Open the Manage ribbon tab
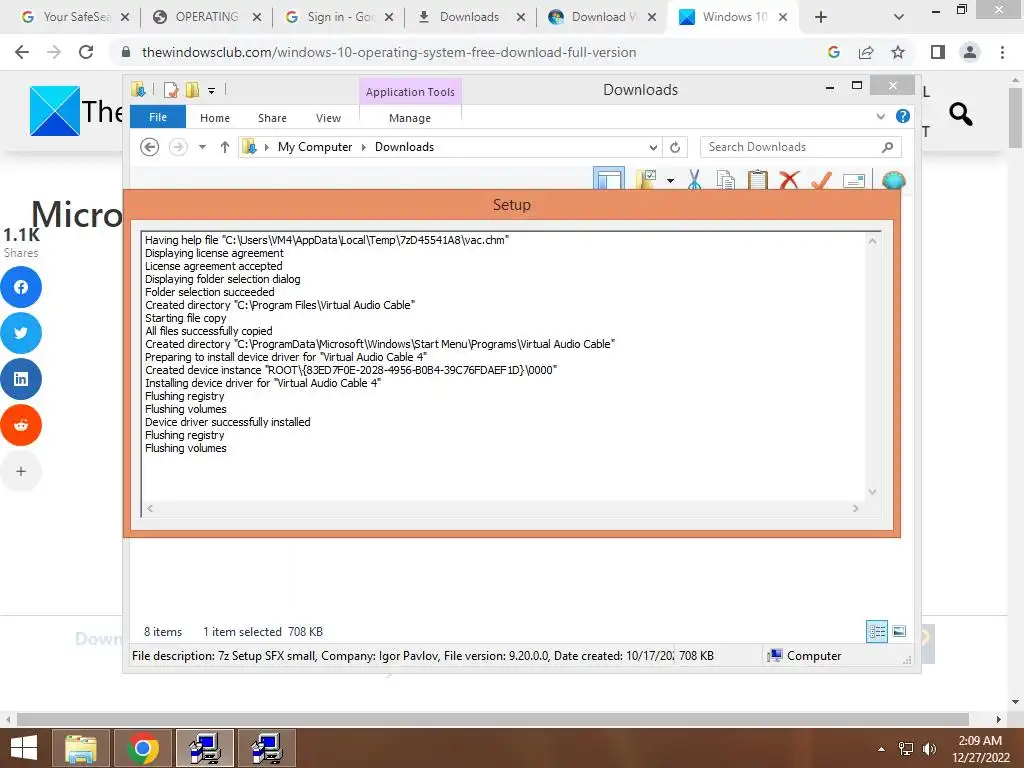Image resolution: width=1024 pixels, height=768 pixels. (x=410, y=118)
